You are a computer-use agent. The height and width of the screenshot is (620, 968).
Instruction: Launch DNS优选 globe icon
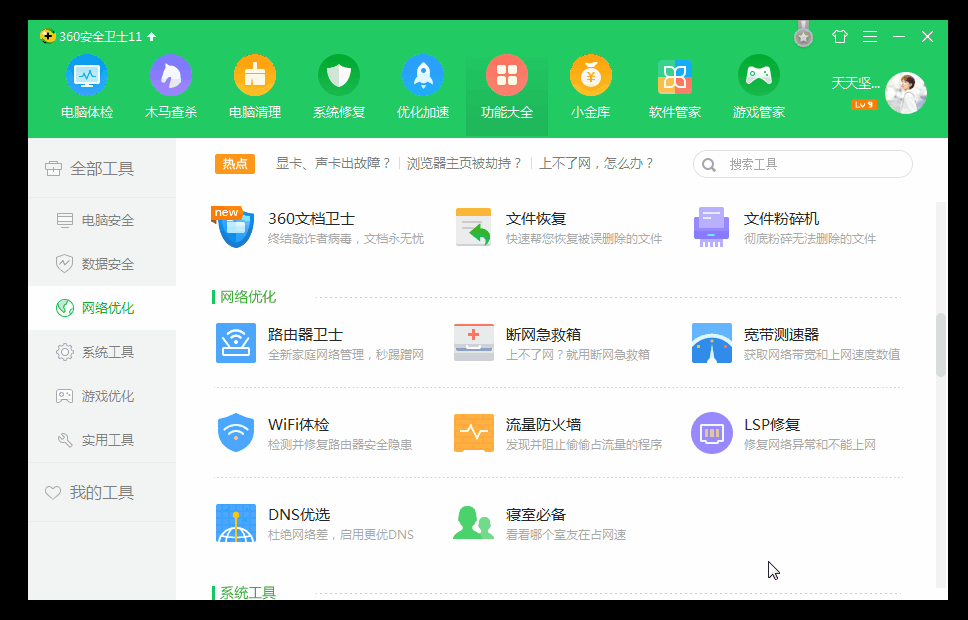coord(236,523)
